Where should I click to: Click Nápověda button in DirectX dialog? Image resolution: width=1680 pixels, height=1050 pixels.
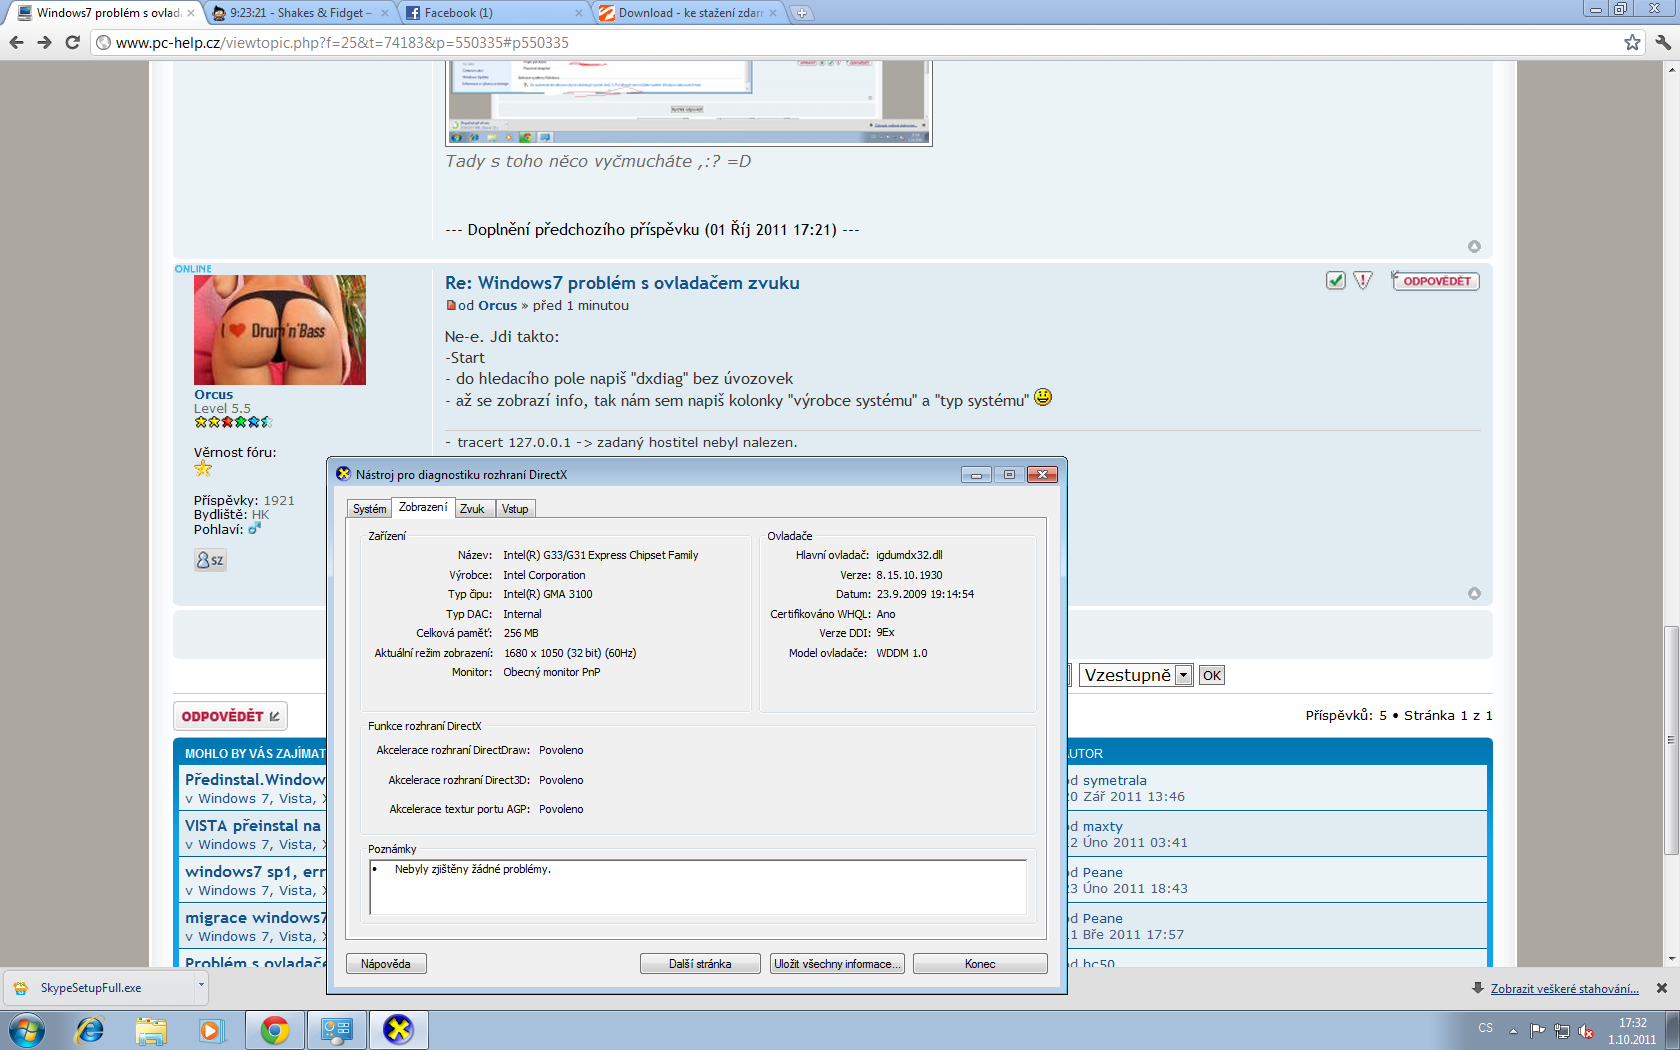point(386,964)
